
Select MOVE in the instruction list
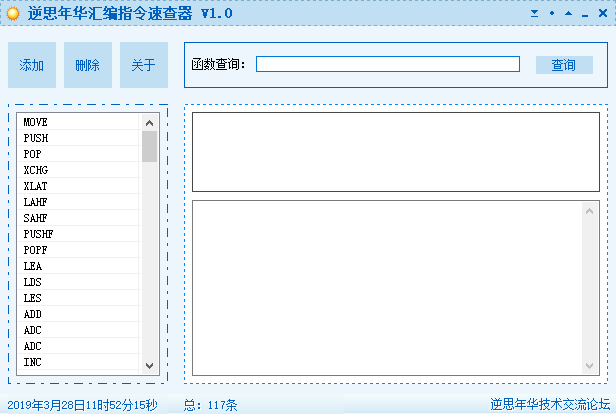pos(80,122)
